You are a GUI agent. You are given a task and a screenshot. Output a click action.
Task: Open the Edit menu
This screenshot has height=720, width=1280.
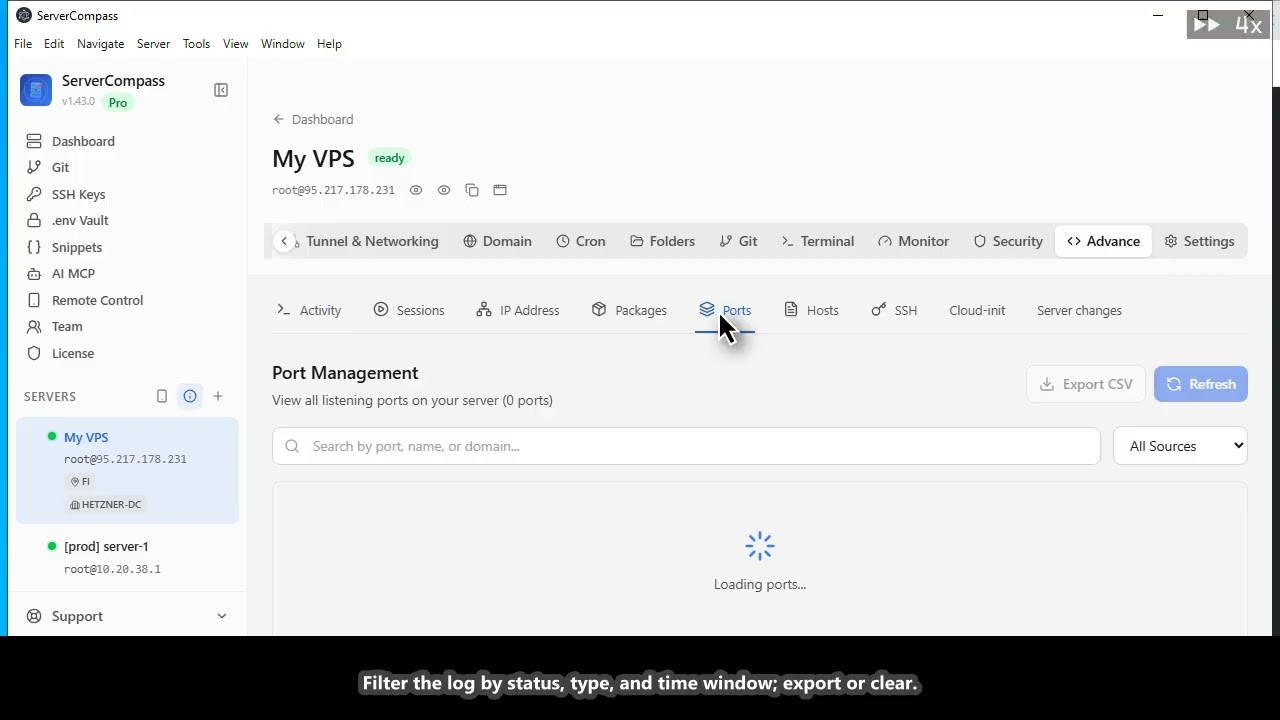pyautogui.click(x=54, y=44)
